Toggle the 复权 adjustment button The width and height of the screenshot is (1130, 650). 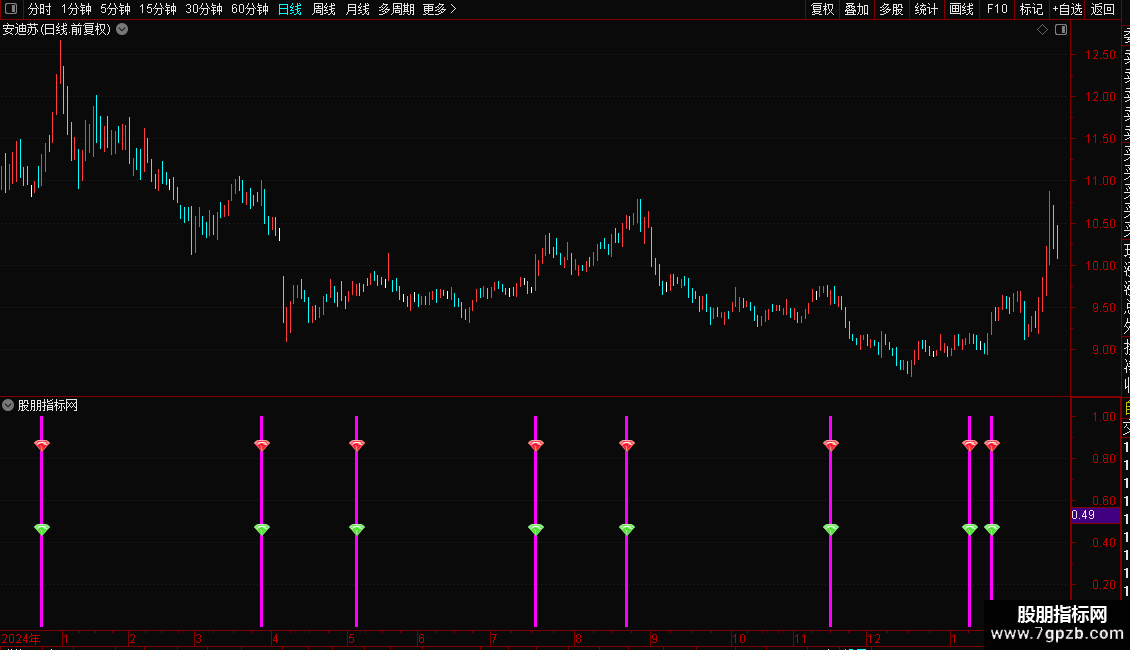tap(822, 9)
